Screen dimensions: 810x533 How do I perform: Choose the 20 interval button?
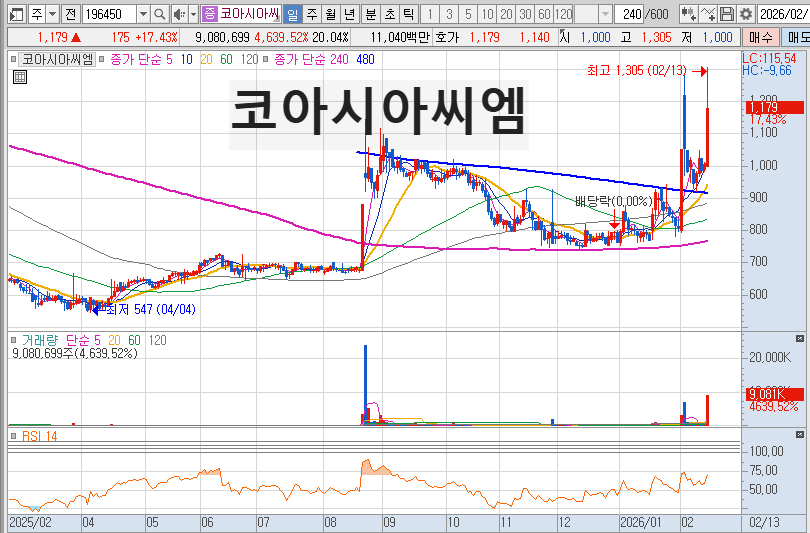pyautogui.click(x=506, y=14)
